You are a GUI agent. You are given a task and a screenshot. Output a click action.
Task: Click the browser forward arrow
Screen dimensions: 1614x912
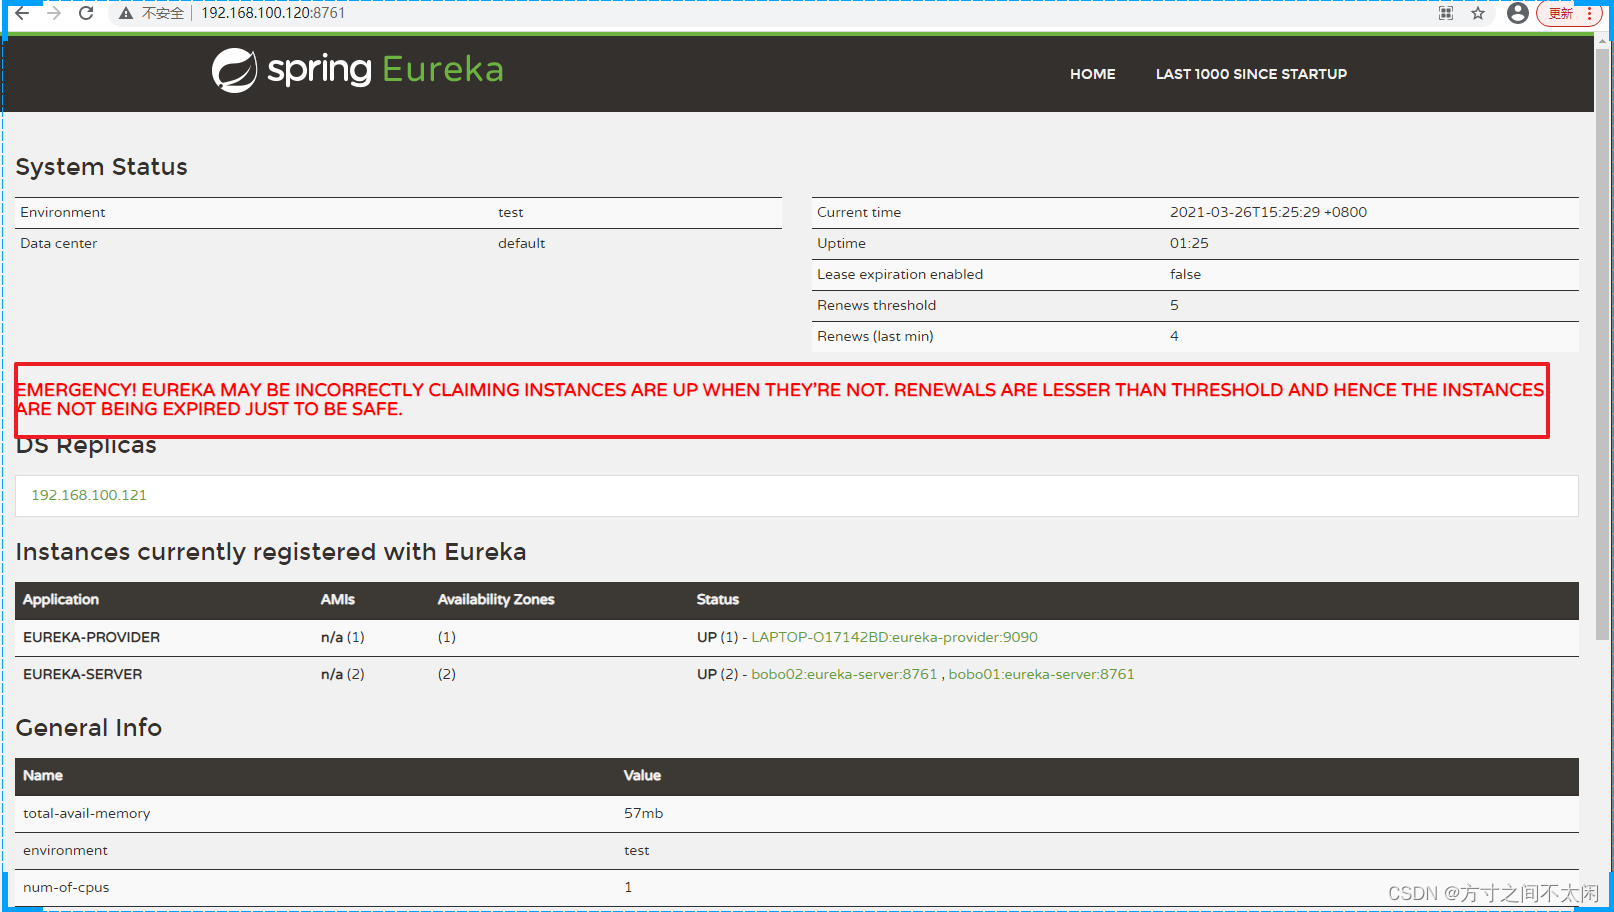(54, 13)
